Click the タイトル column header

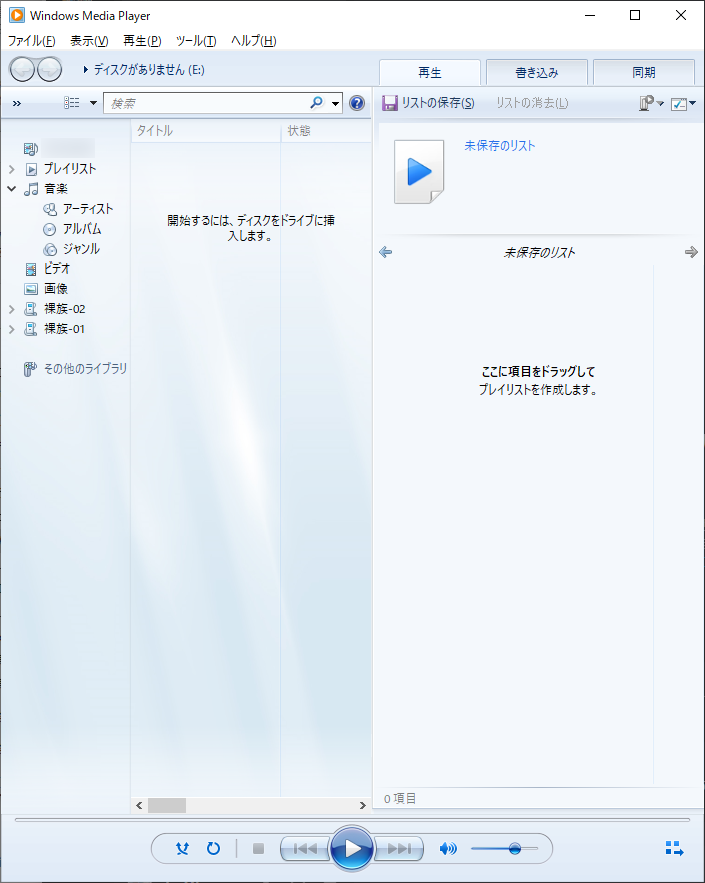206,131
